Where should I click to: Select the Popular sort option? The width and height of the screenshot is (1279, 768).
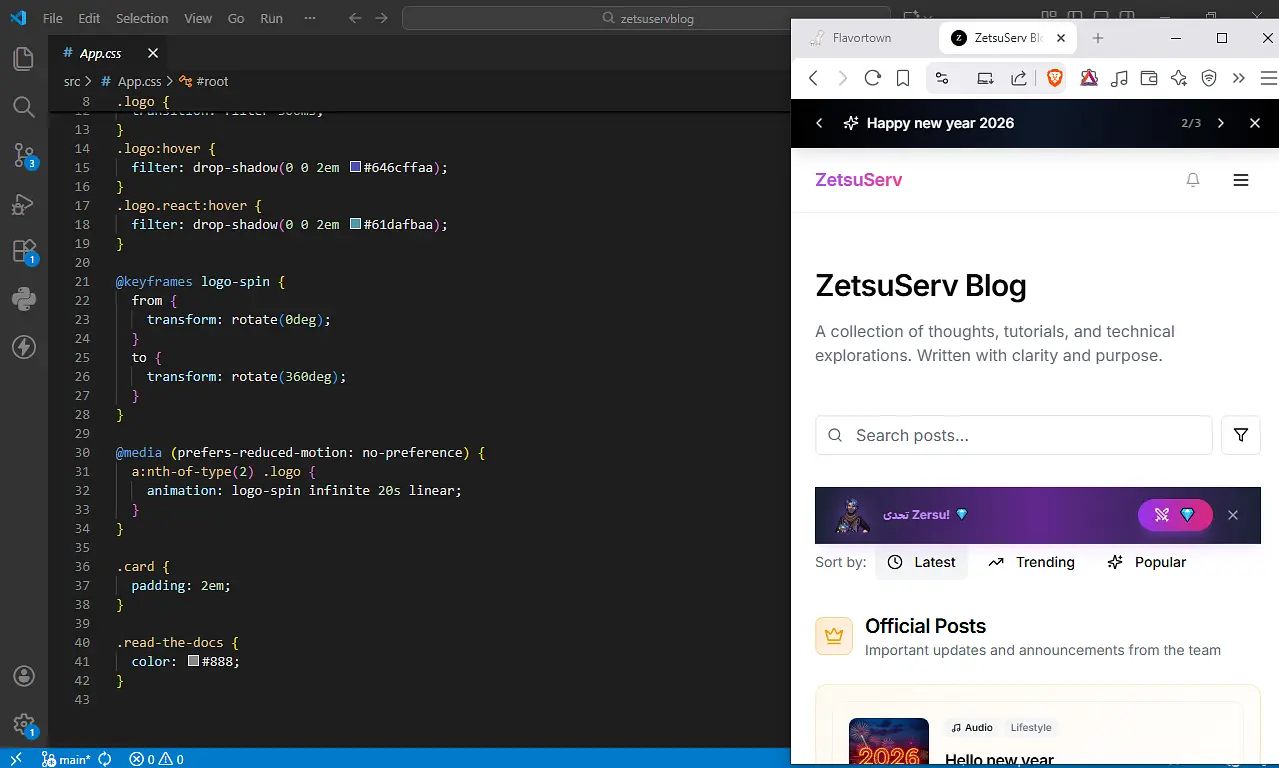tap(1146, 562)
